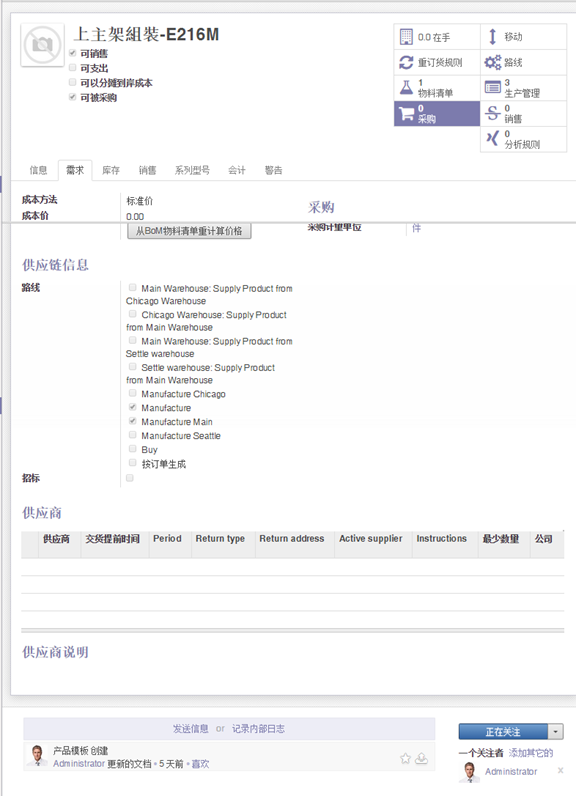This screenshot has height=796, width=576.
Task: Click the product title 上主架組裝-E216M
Action: point(146,35)
